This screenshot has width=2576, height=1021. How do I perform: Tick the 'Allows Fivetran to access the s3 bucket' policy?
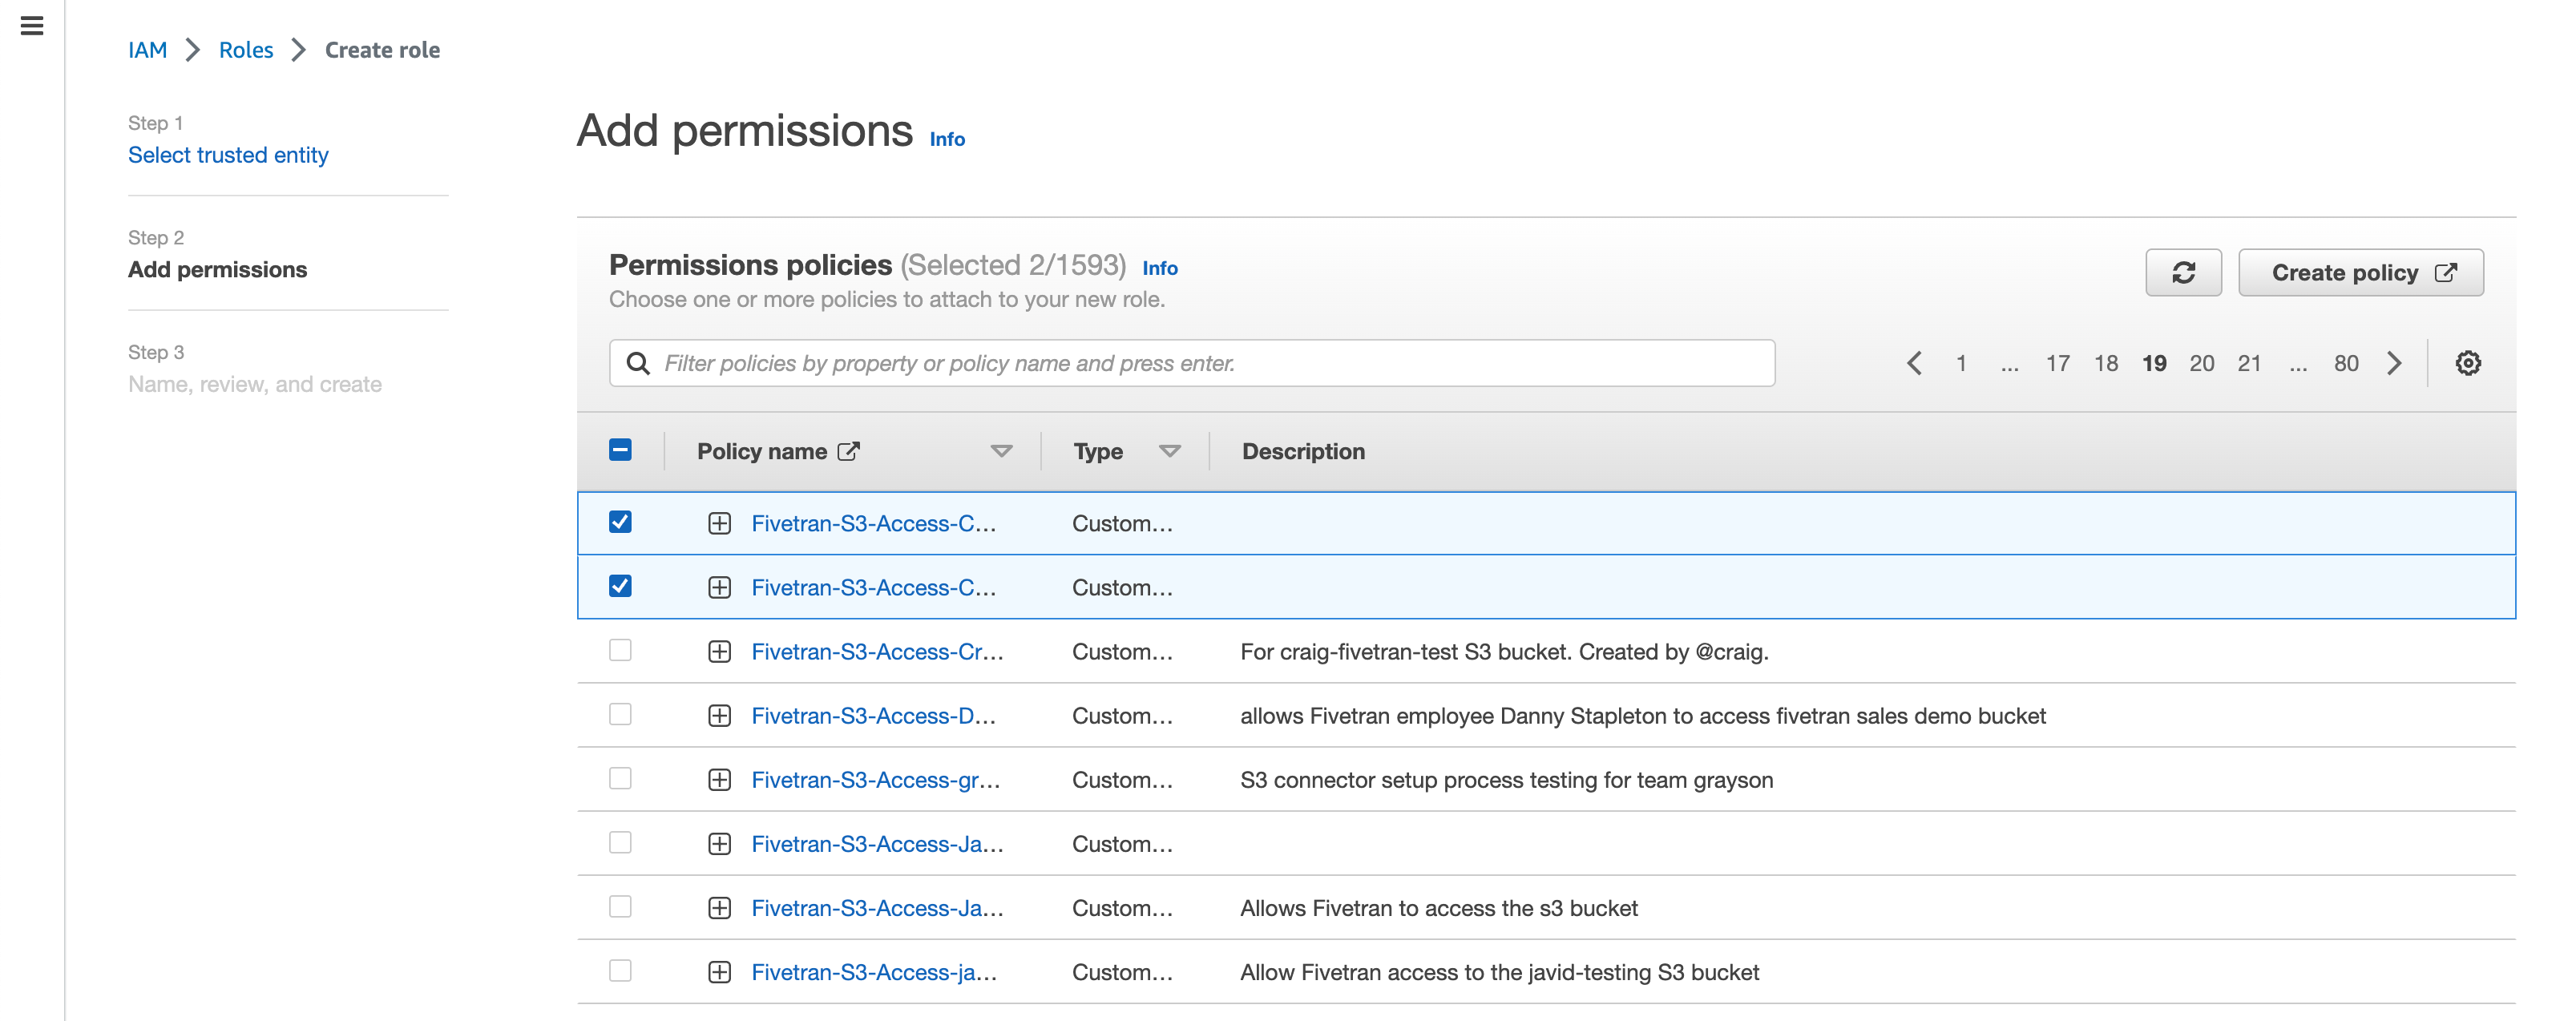620,907
